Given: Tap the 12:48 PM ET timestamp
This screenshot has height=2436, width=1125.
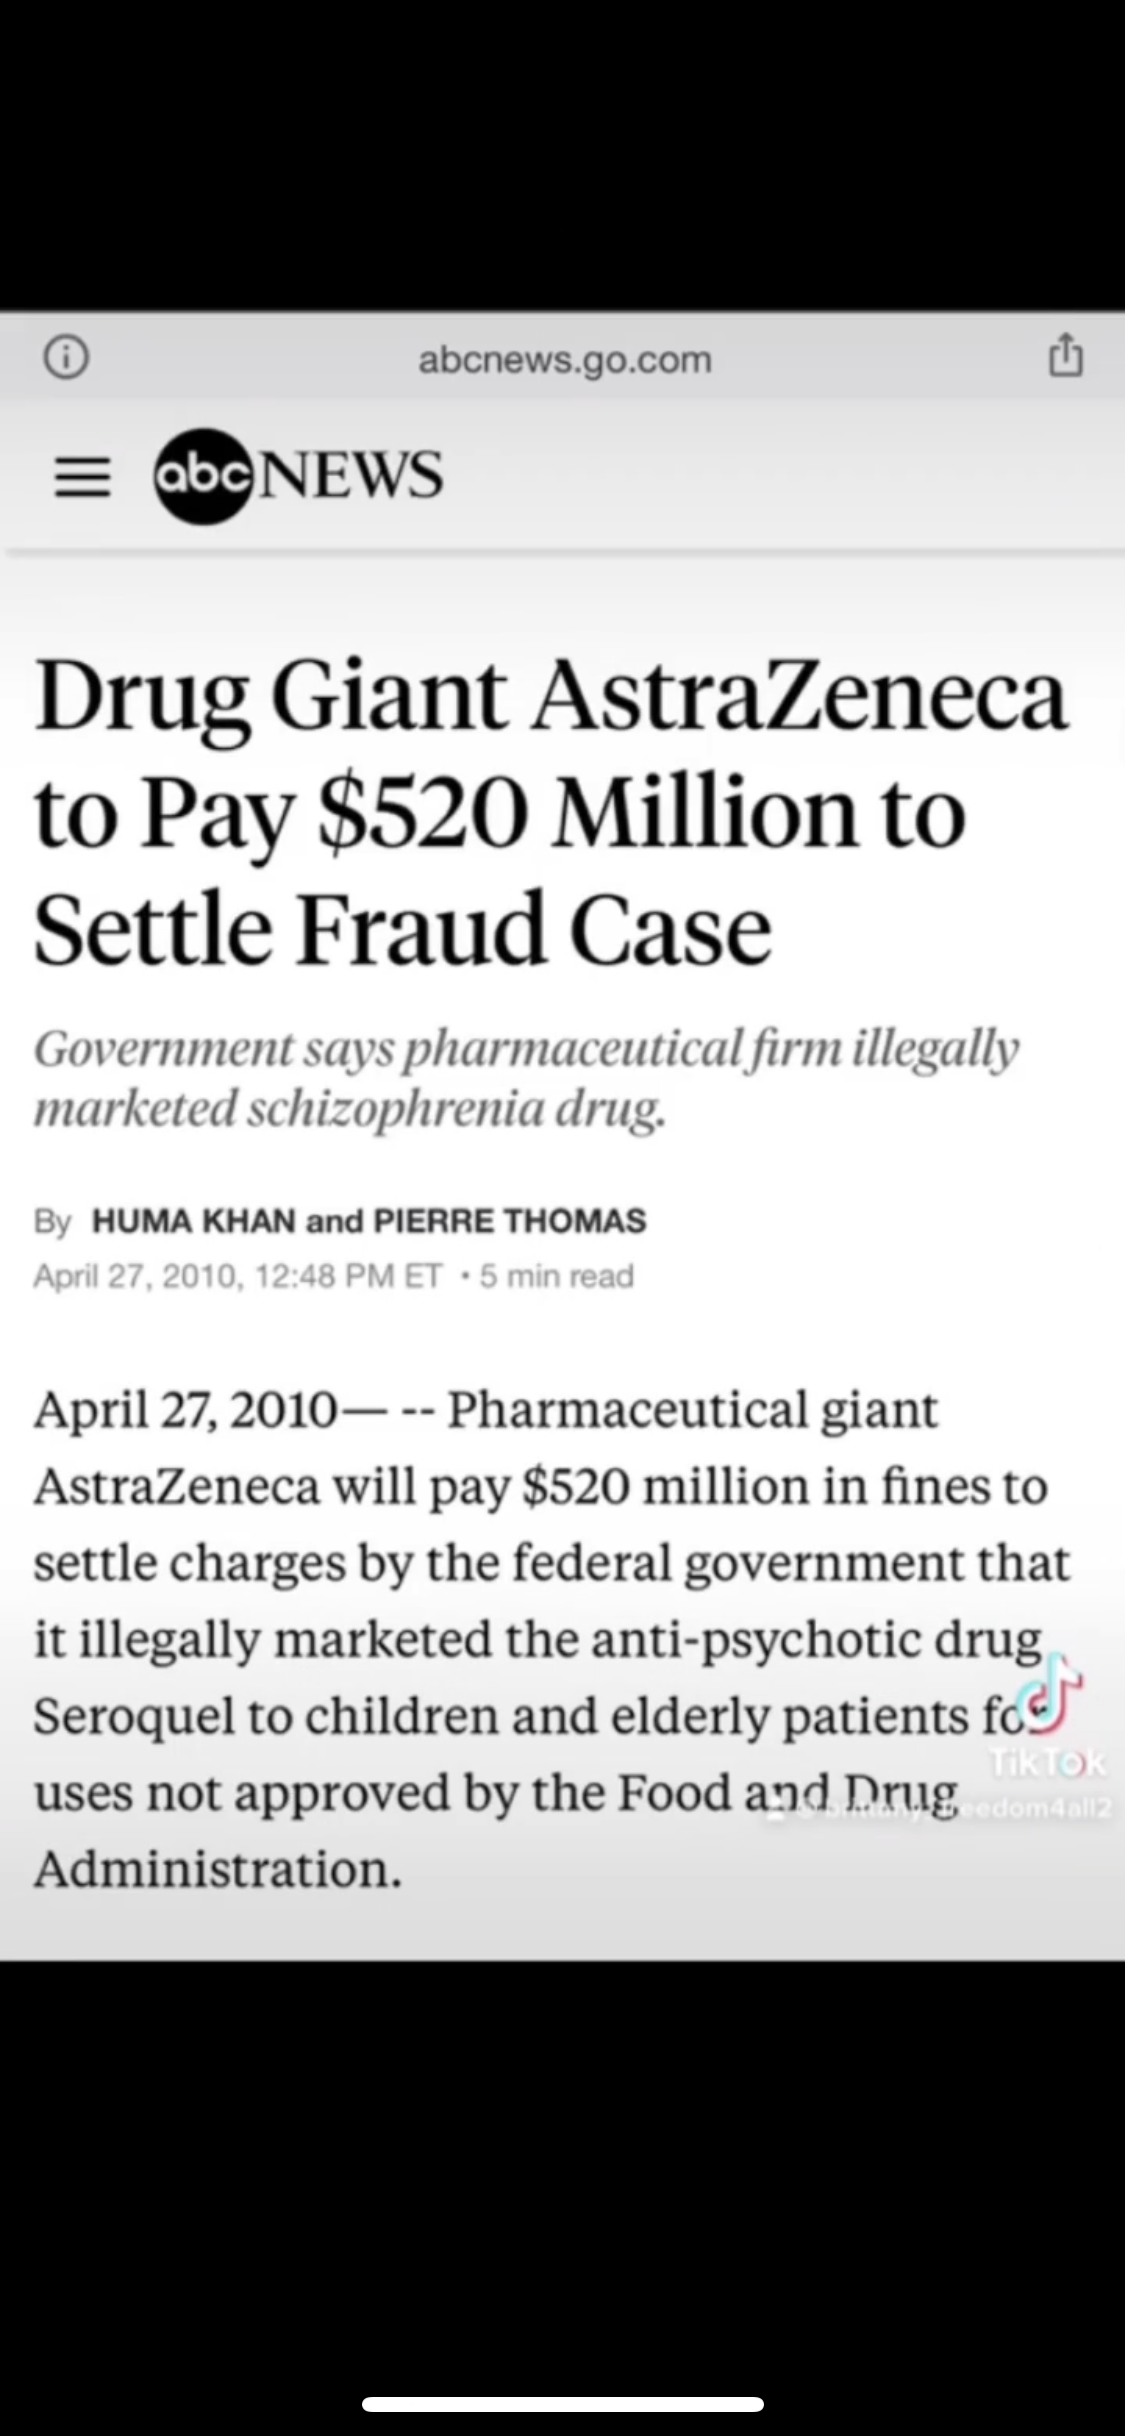Looking at the screenshot, I should pos(348,1276).
